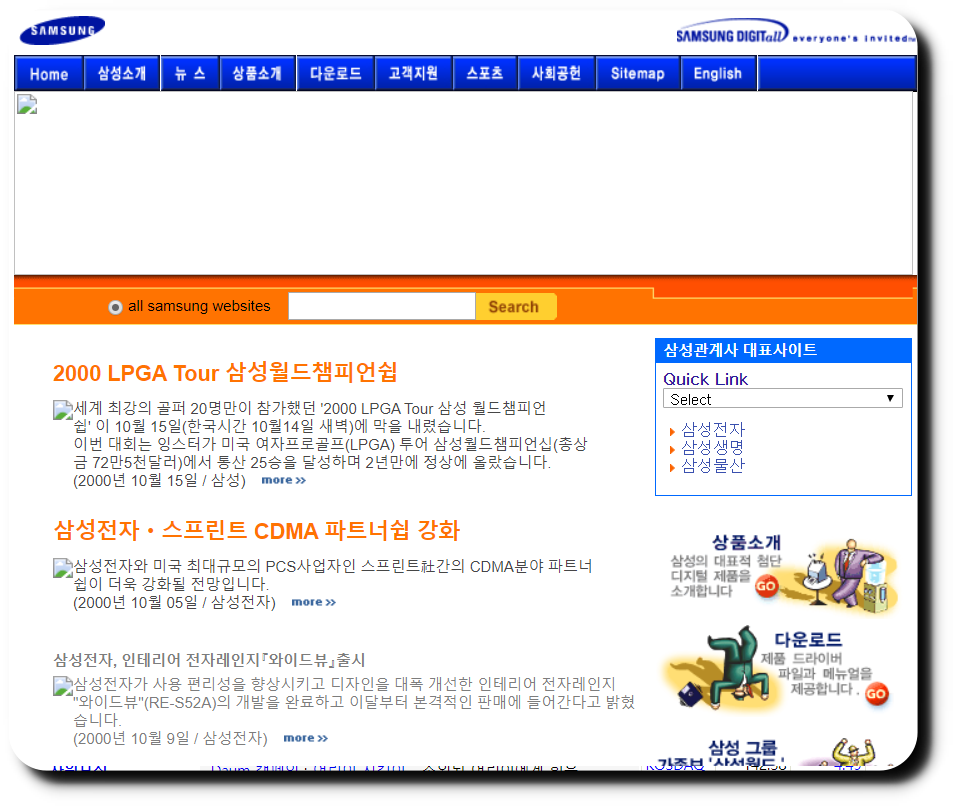Open the 삼성전자·스프린트 CDMA 파트너쉽 강화 headline
The height and width of the screenshot is (806, 953).
click(x=256, y=530)
